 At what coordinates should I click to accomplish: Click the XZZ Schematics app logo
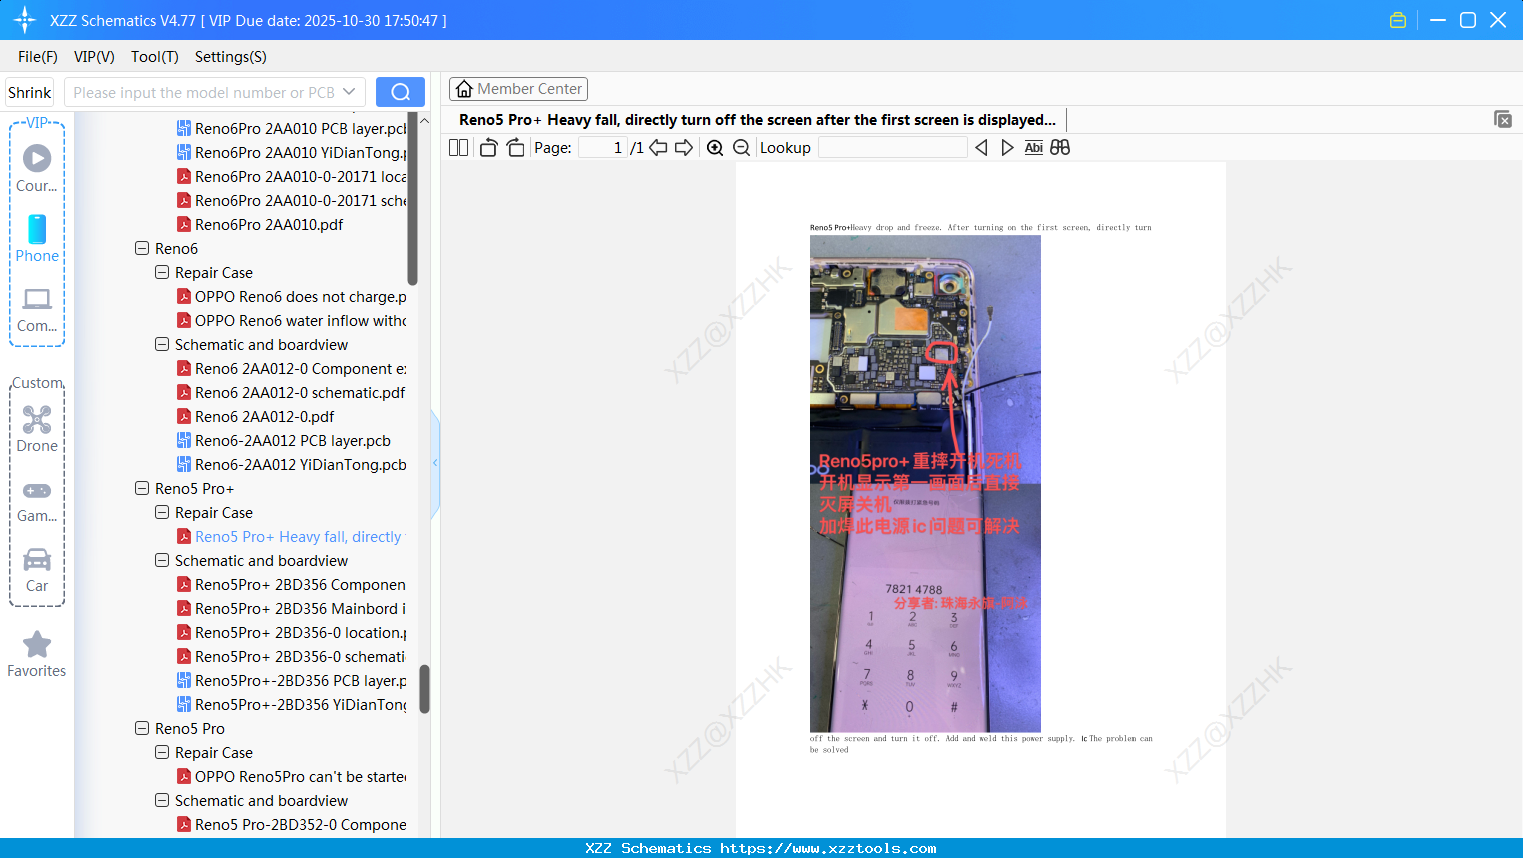(24, 20)
